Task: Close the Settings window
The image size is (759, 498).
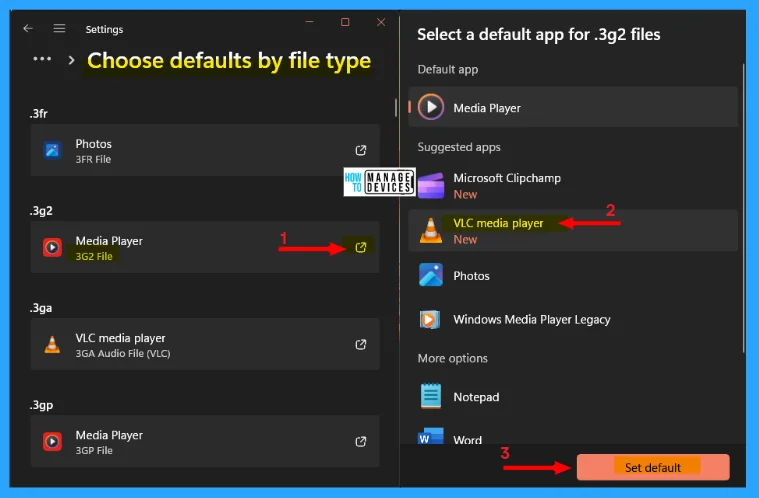Action: tap(381, 22)
